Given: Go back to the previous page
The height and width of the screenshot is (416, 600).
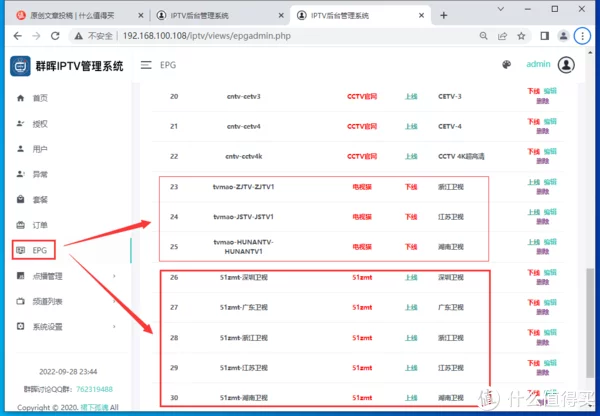Looking at the screenshot, I should (x=18, y=36).
